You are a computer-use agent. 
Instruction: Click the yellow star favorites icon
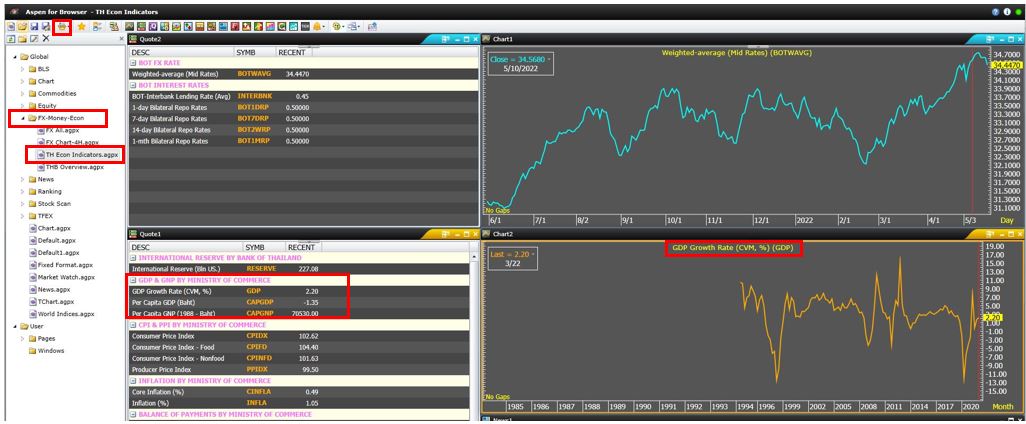(x=81, y=26)
